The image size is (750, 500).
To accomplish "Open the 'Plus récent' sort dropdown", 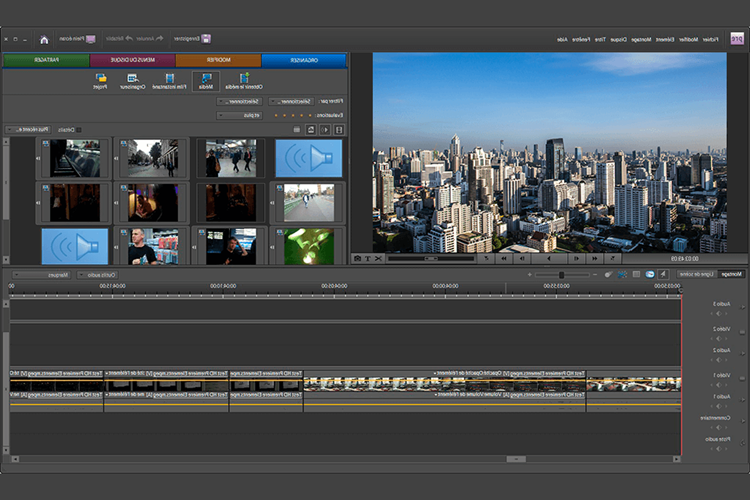I will click(28, 130).
